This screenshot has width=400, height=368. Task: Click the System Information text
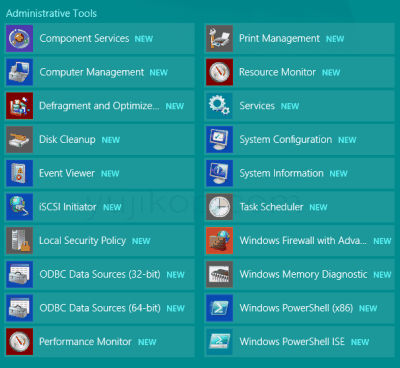tap(281, 173)
